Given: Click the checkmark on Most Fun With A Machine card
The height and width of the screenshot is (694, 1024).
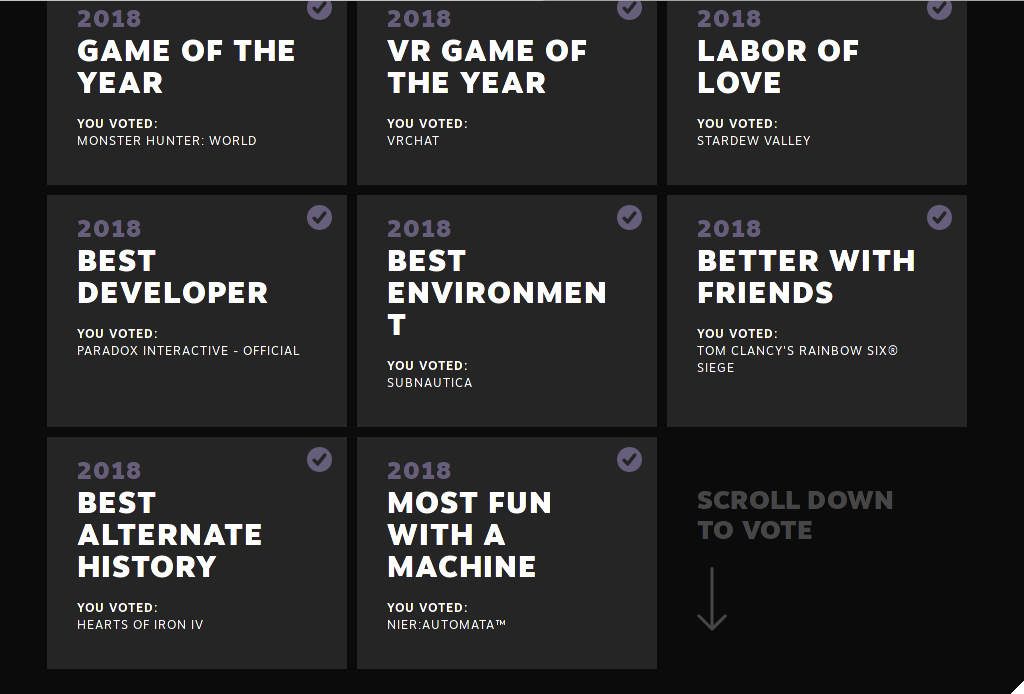Looking at the screenshot, I should 630,460.
